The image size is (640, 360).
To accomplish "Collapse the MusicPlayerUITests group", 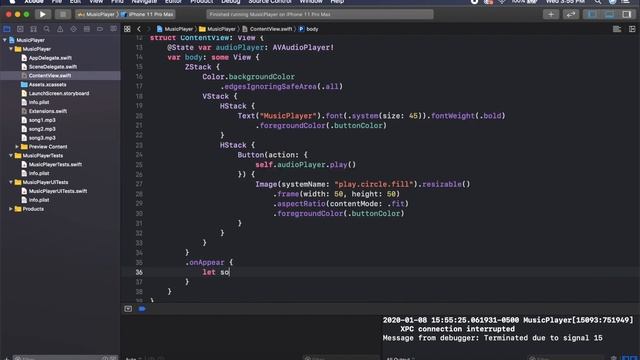I will pos(11,182).
